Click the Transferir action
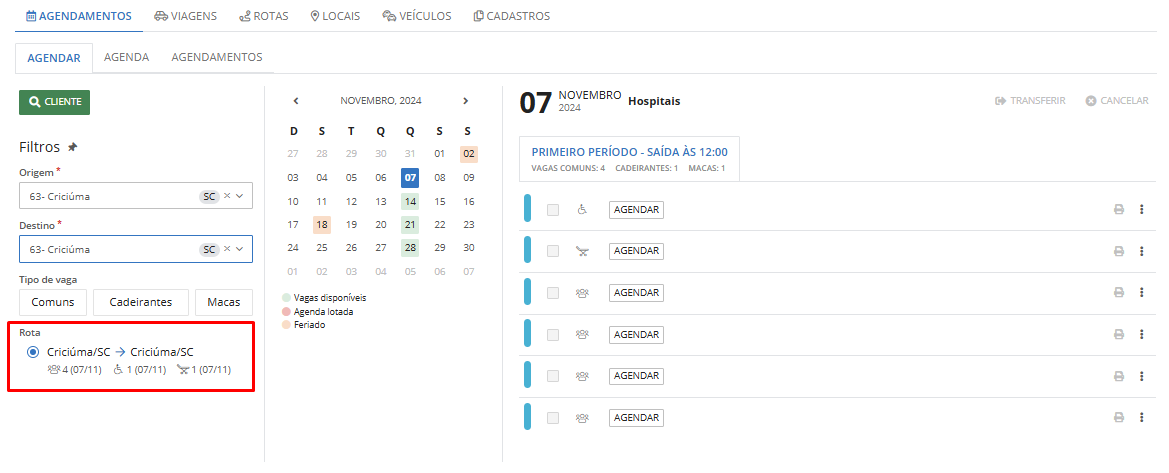The image size is (1169, 473). point(1030,101)
